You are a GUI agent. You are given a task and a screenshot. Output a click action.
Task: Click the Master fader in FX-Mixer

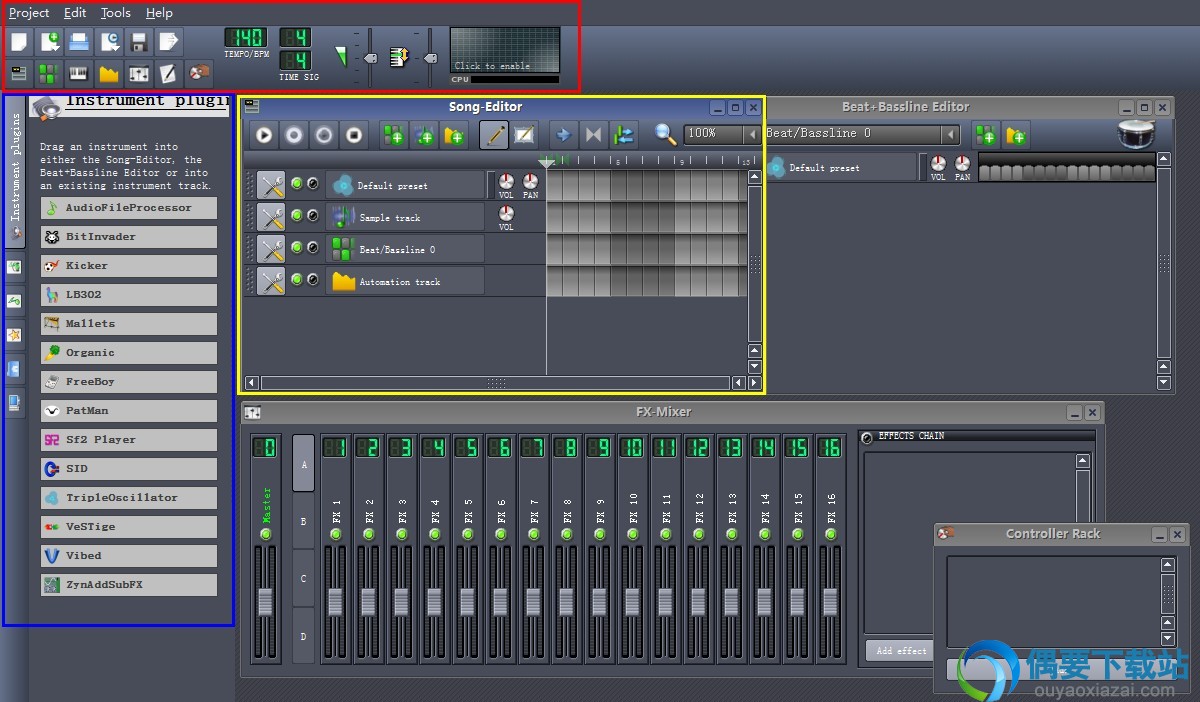(x=265, y=602)
